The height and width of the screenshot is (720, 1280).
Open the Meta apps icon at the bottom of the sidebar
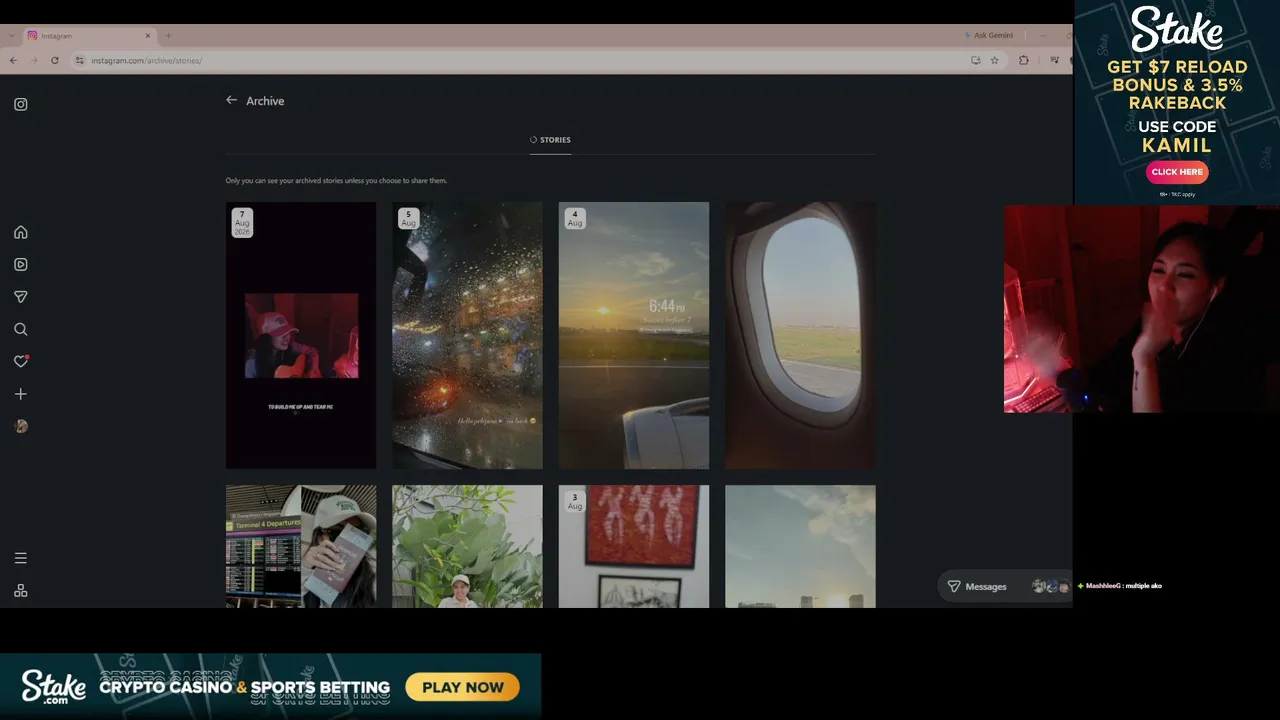(20, 591)
